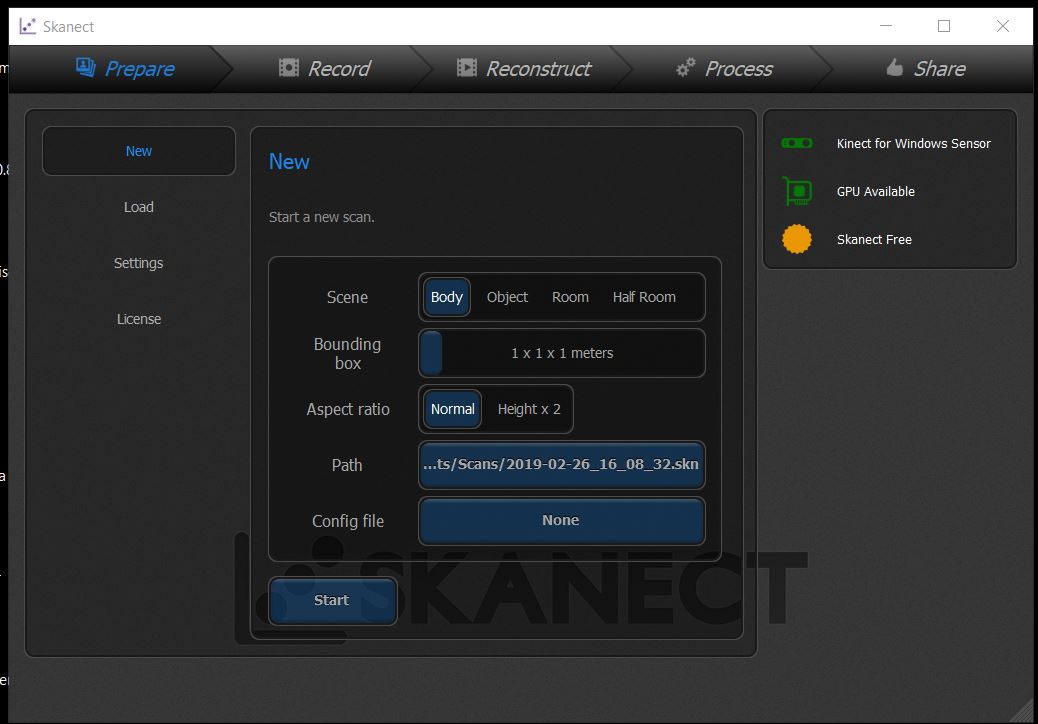
Task: Click the orange Skanect Free badge
Action: (796, 239)
